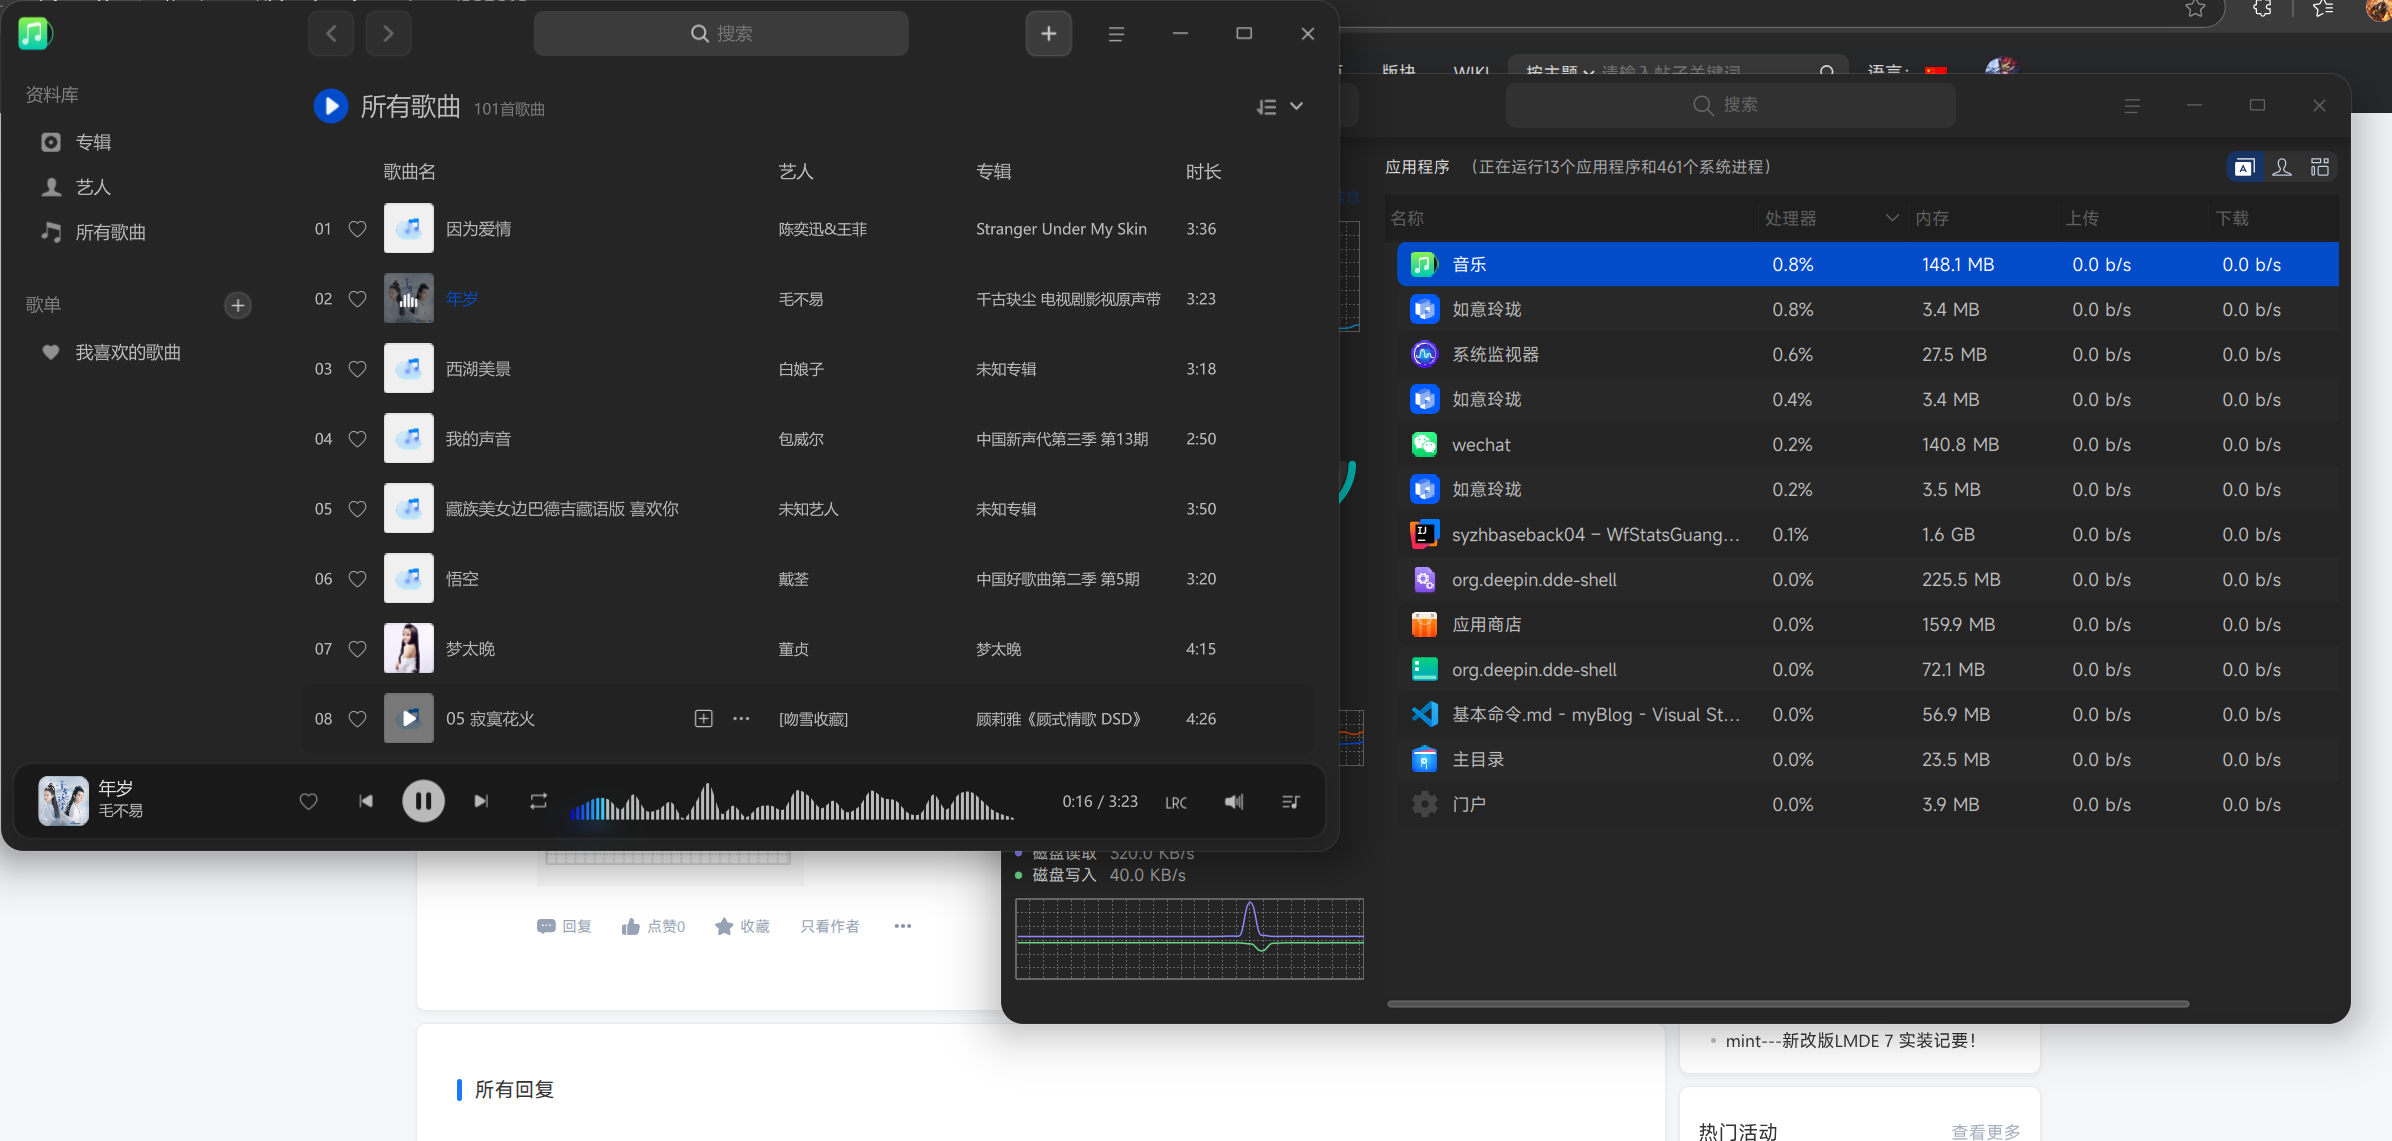Image resolution: width=2392 pixels, height=1141 pixels.
Task: Open the sort order dropdown for songs
Action: [1279, 106]
